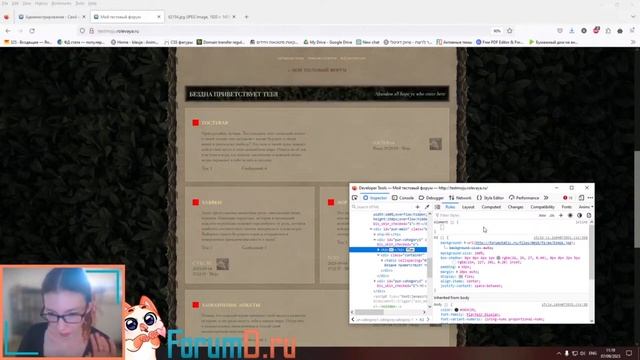Click the 90% zoom level indicator
Screen dimensions: 640x360
click(x=497, y=31)
